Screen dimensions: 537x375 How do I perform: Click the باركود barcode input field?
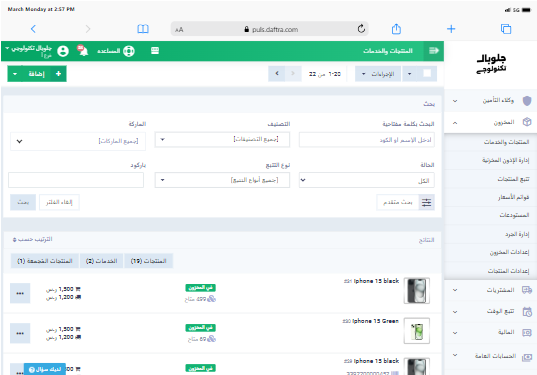click(76, 180)
